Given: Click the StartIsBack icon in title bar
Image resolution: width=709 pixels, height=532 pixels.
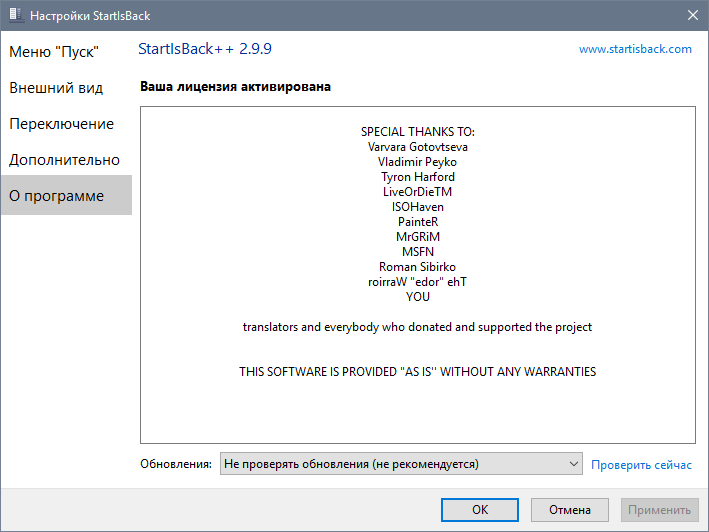Looking at the screenshot, I should [16, 14].
